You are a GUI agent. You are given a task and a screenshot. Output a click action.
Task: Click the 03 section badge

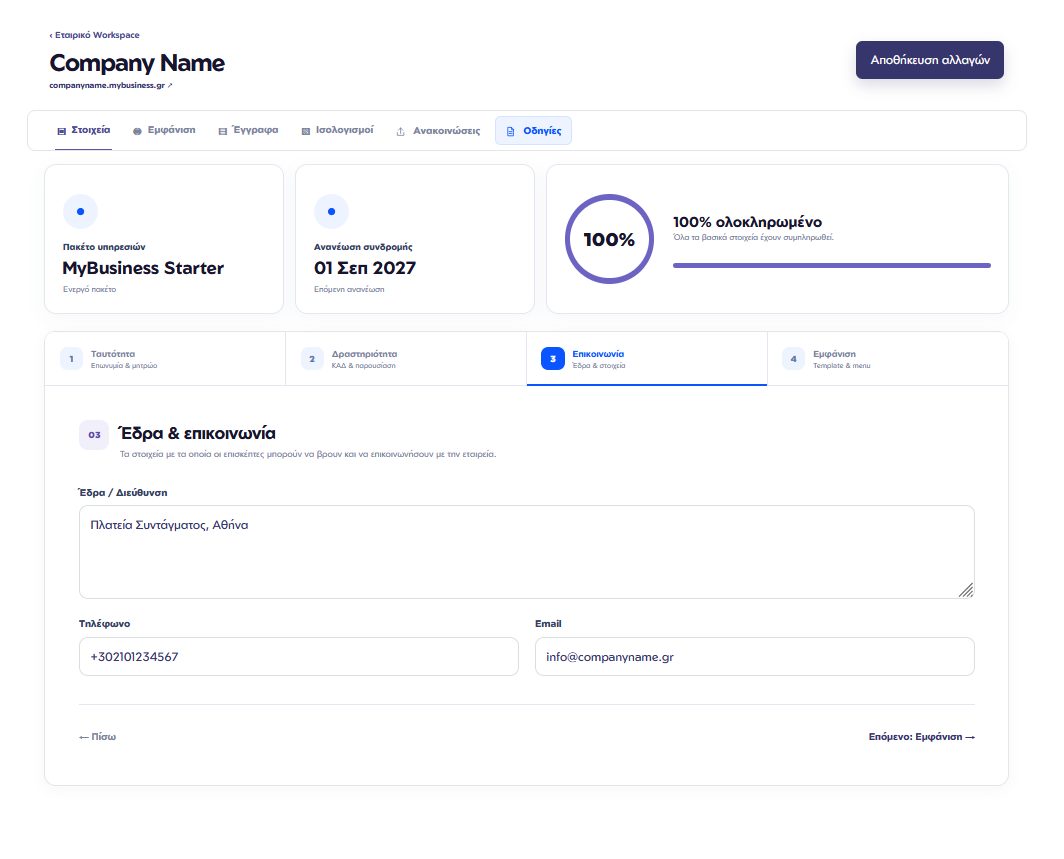94,435
